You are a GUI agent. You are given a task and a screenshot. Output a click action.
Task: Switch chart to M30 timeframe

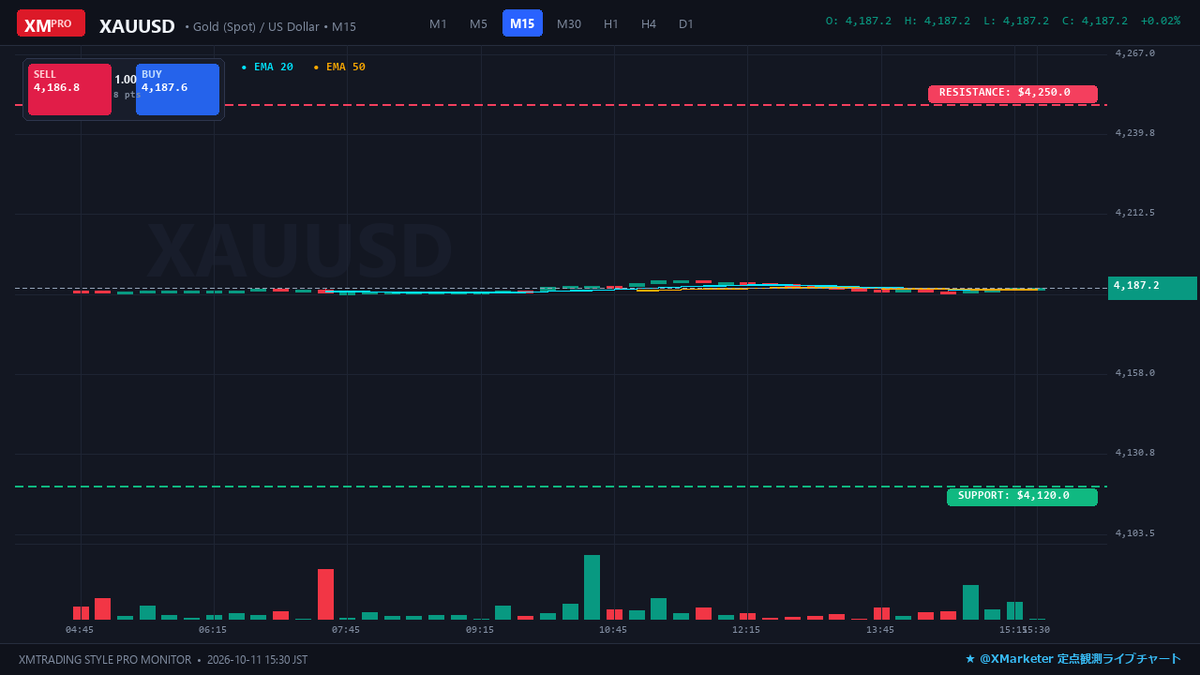(569, 23)
